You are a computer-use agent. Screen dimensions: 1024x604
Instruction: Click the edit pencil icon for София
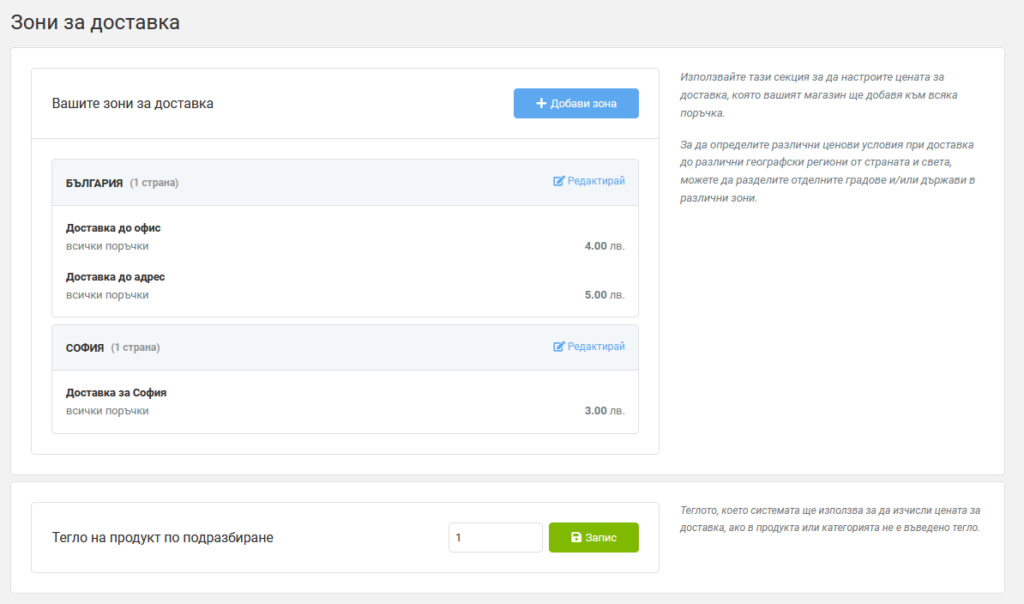click(x=558, y=346)
